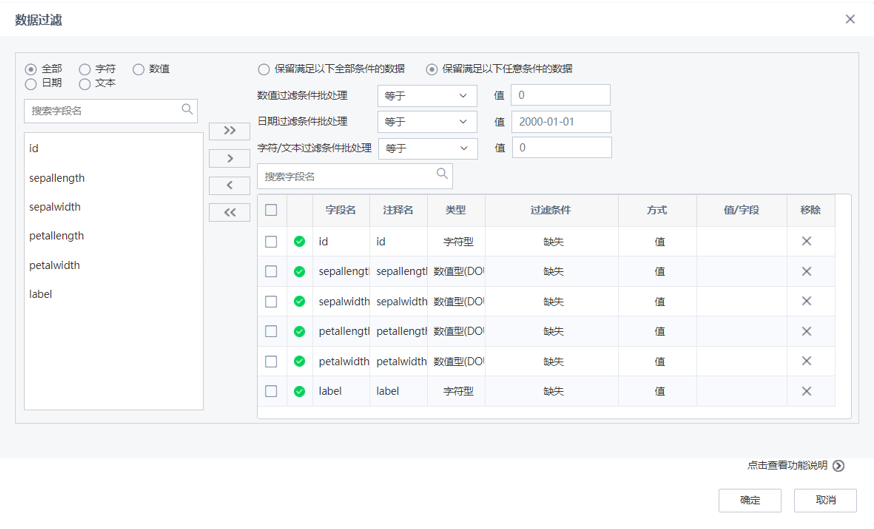874x529 pixels.
Task: Open the 方式 值 cell of sepallength row
Action: (x=658, y=271)
